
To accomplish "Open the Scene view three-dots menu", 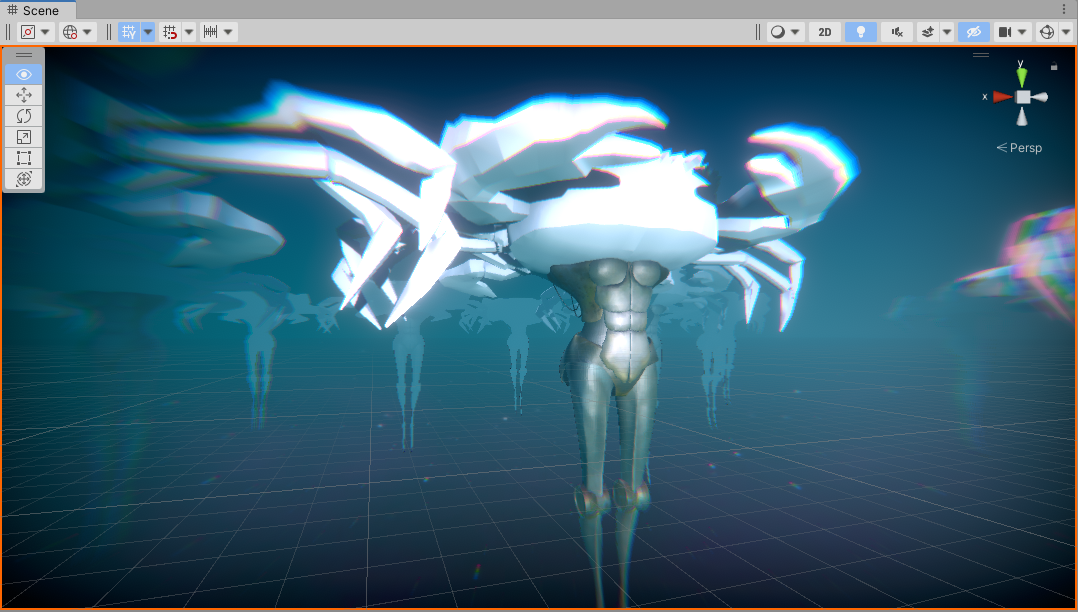I will (1066, 9).
